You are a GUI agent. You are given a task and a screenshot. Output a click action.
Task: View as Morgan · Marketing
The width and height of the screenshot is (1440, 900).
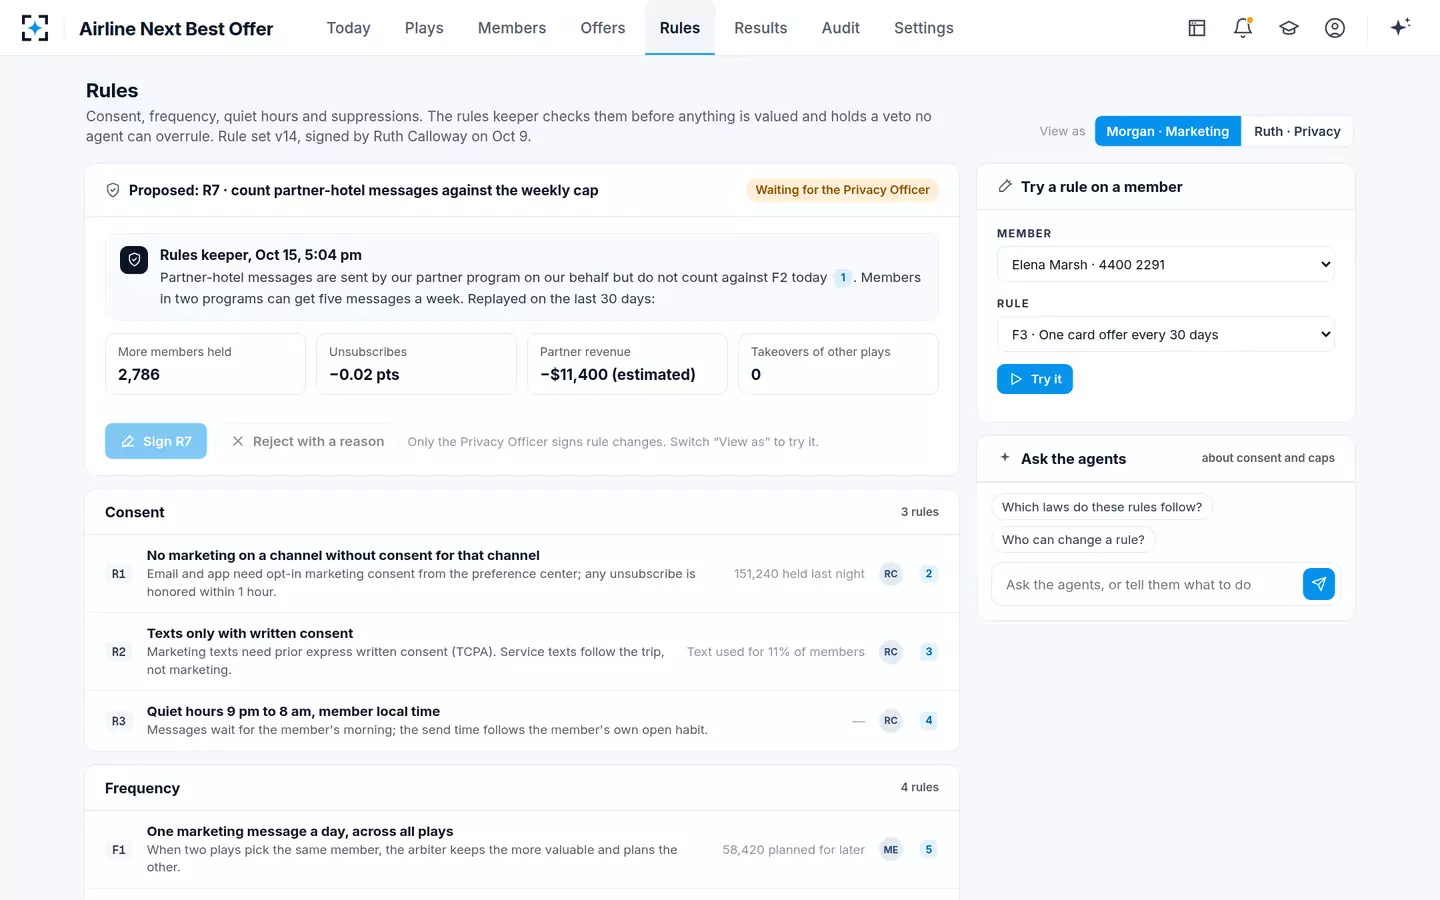click(1168, 131)
